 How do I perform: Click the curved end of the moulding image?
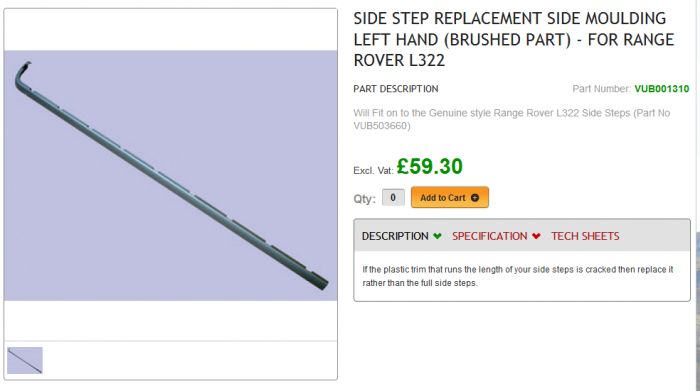(23, 74)
